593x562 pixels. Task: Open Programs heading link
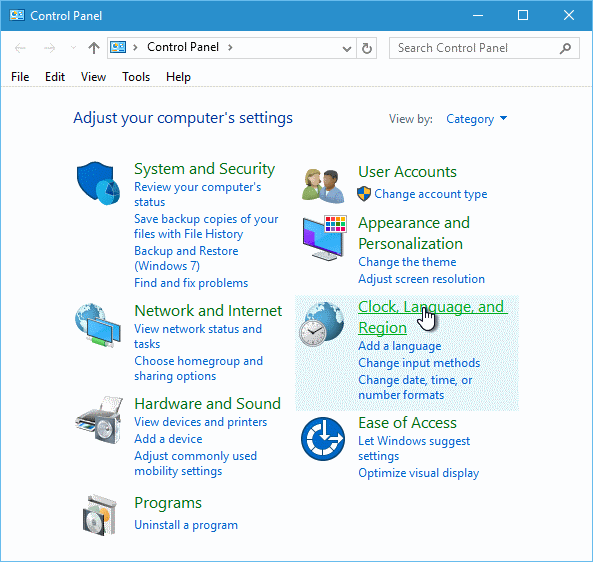coord(168,503)
